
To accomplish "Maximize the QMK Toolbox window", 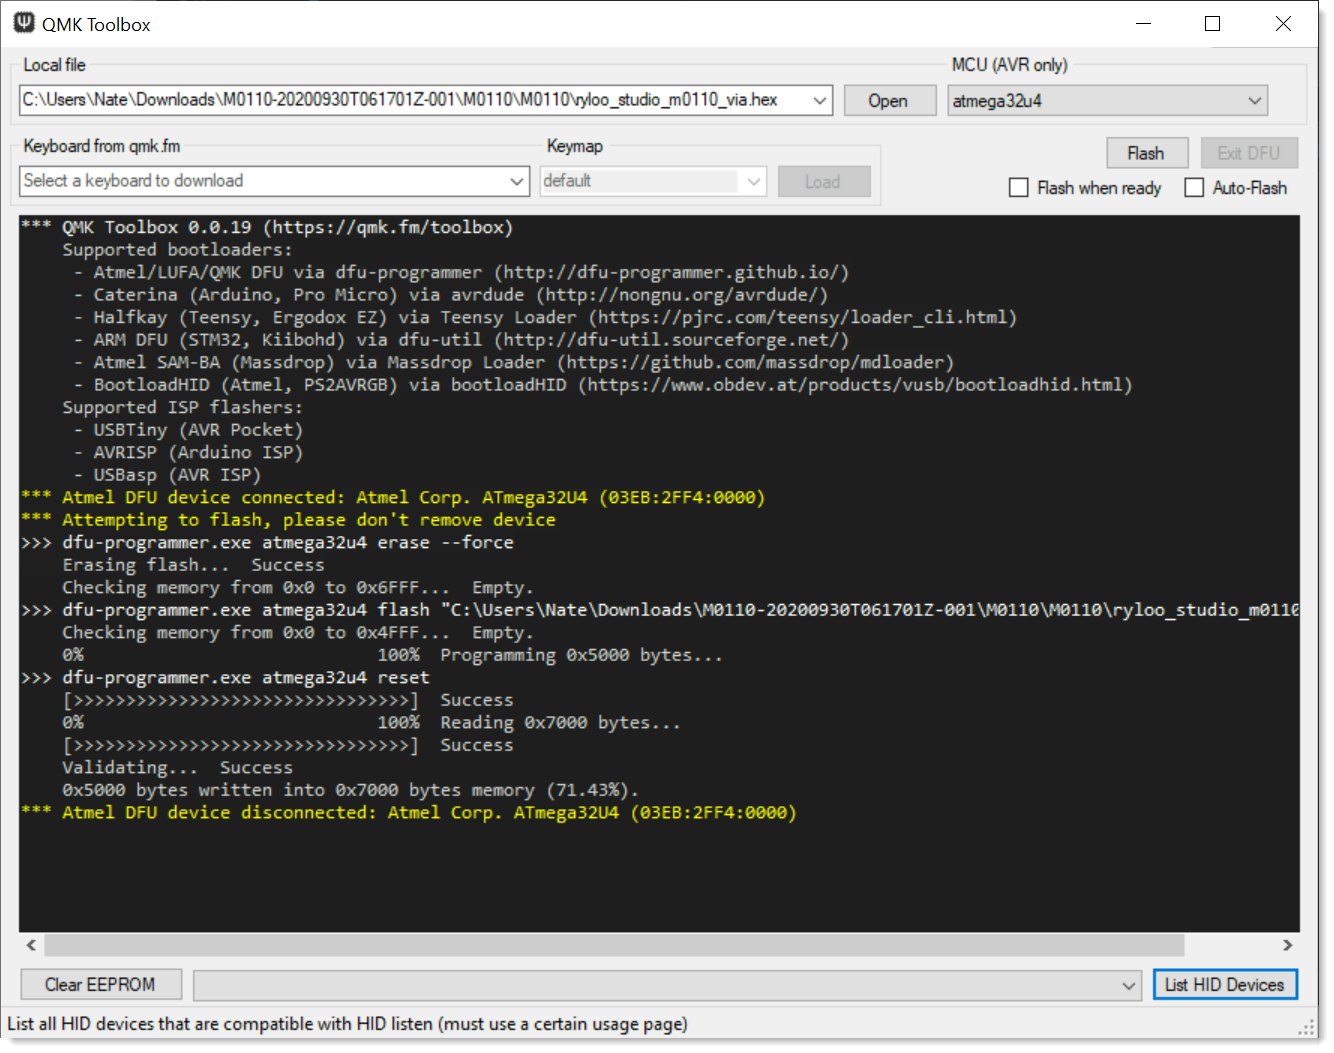I will pyautogui.click(x=1212, y=24).
